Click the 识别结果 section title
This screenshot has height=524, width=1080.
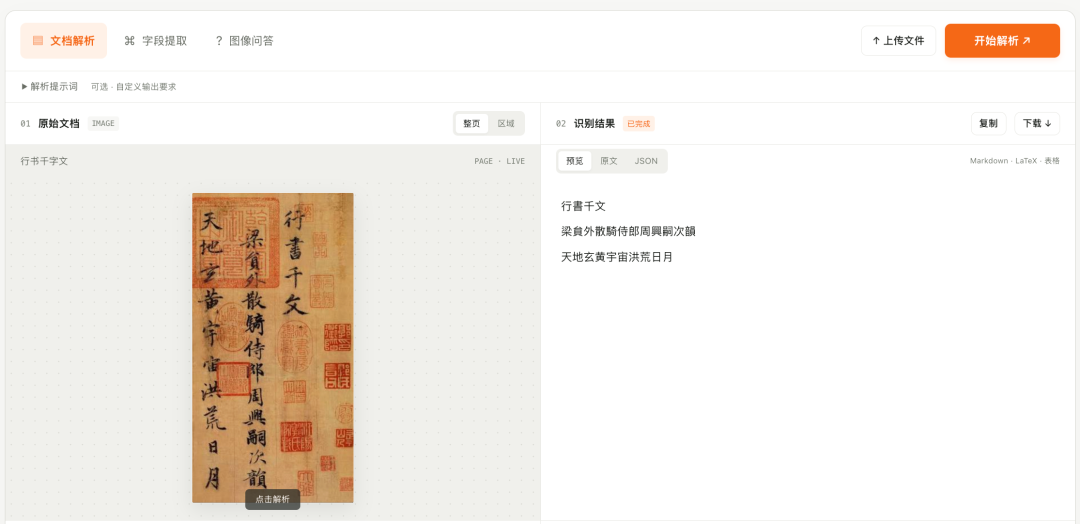tap(594, 123)
